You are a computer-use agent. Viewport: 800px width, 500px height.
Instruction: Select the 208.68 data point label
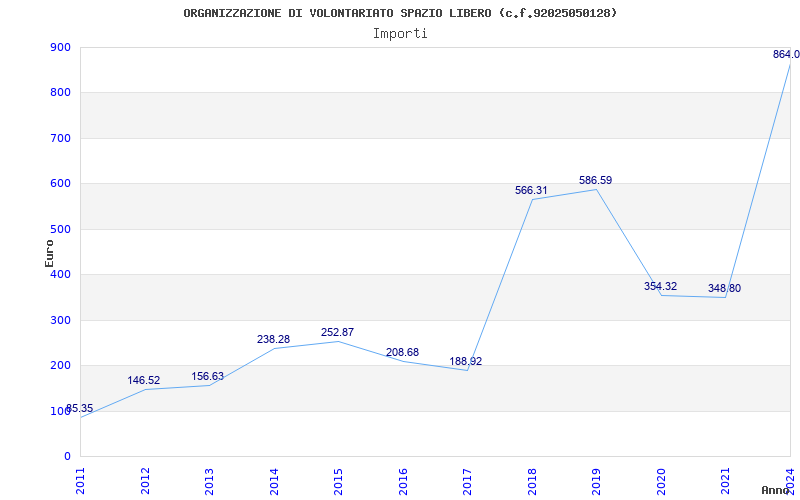click(403, 352)
